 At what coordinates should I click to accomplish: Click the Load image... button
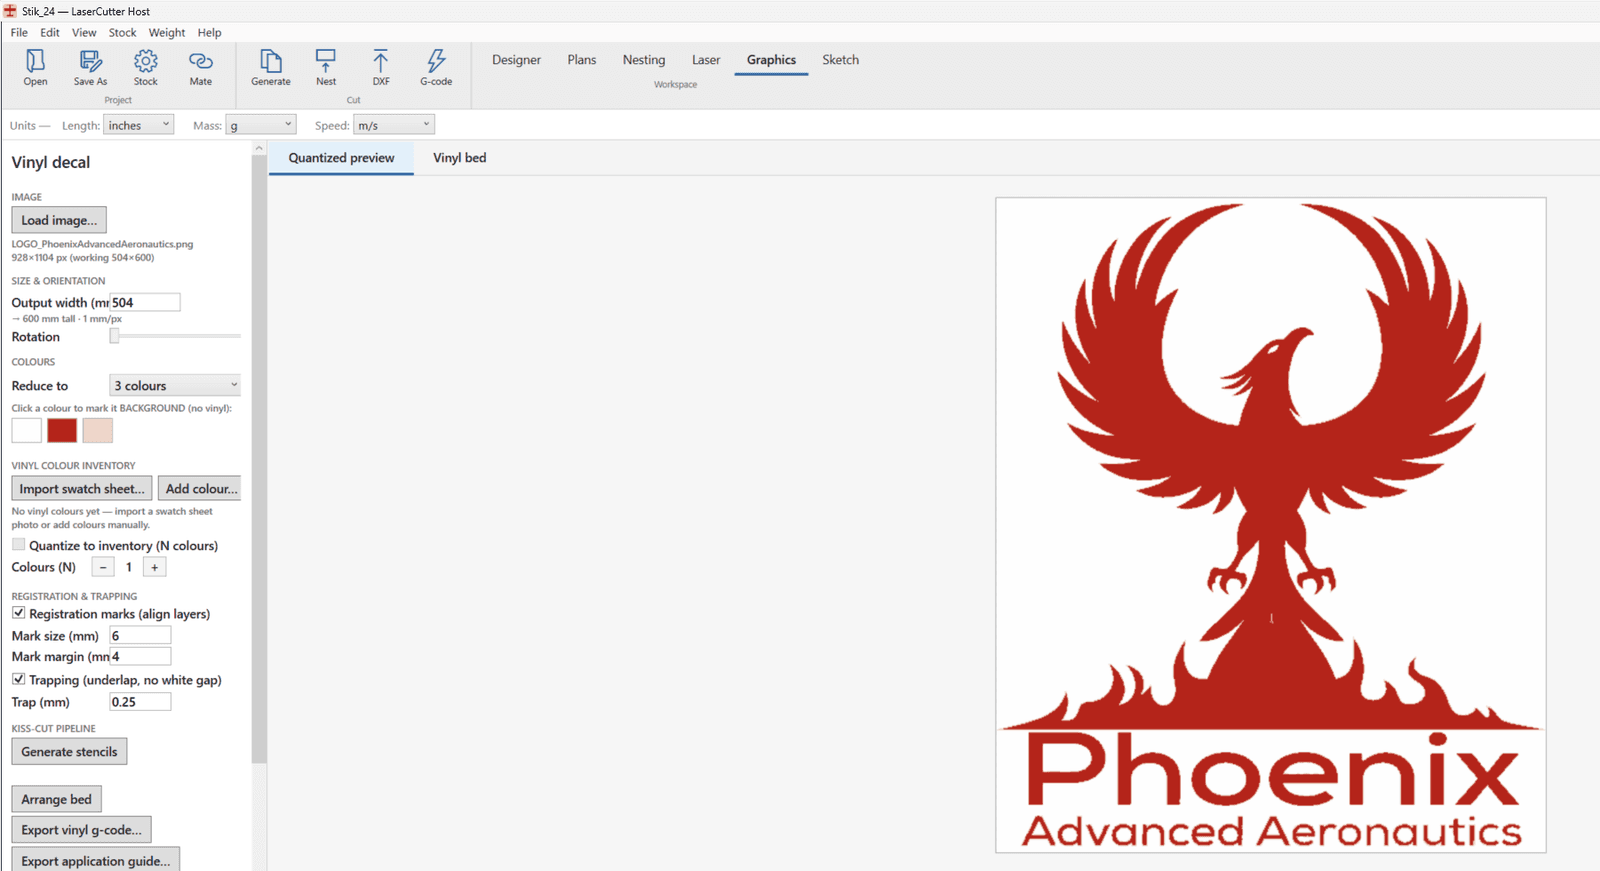pos(59,220)
